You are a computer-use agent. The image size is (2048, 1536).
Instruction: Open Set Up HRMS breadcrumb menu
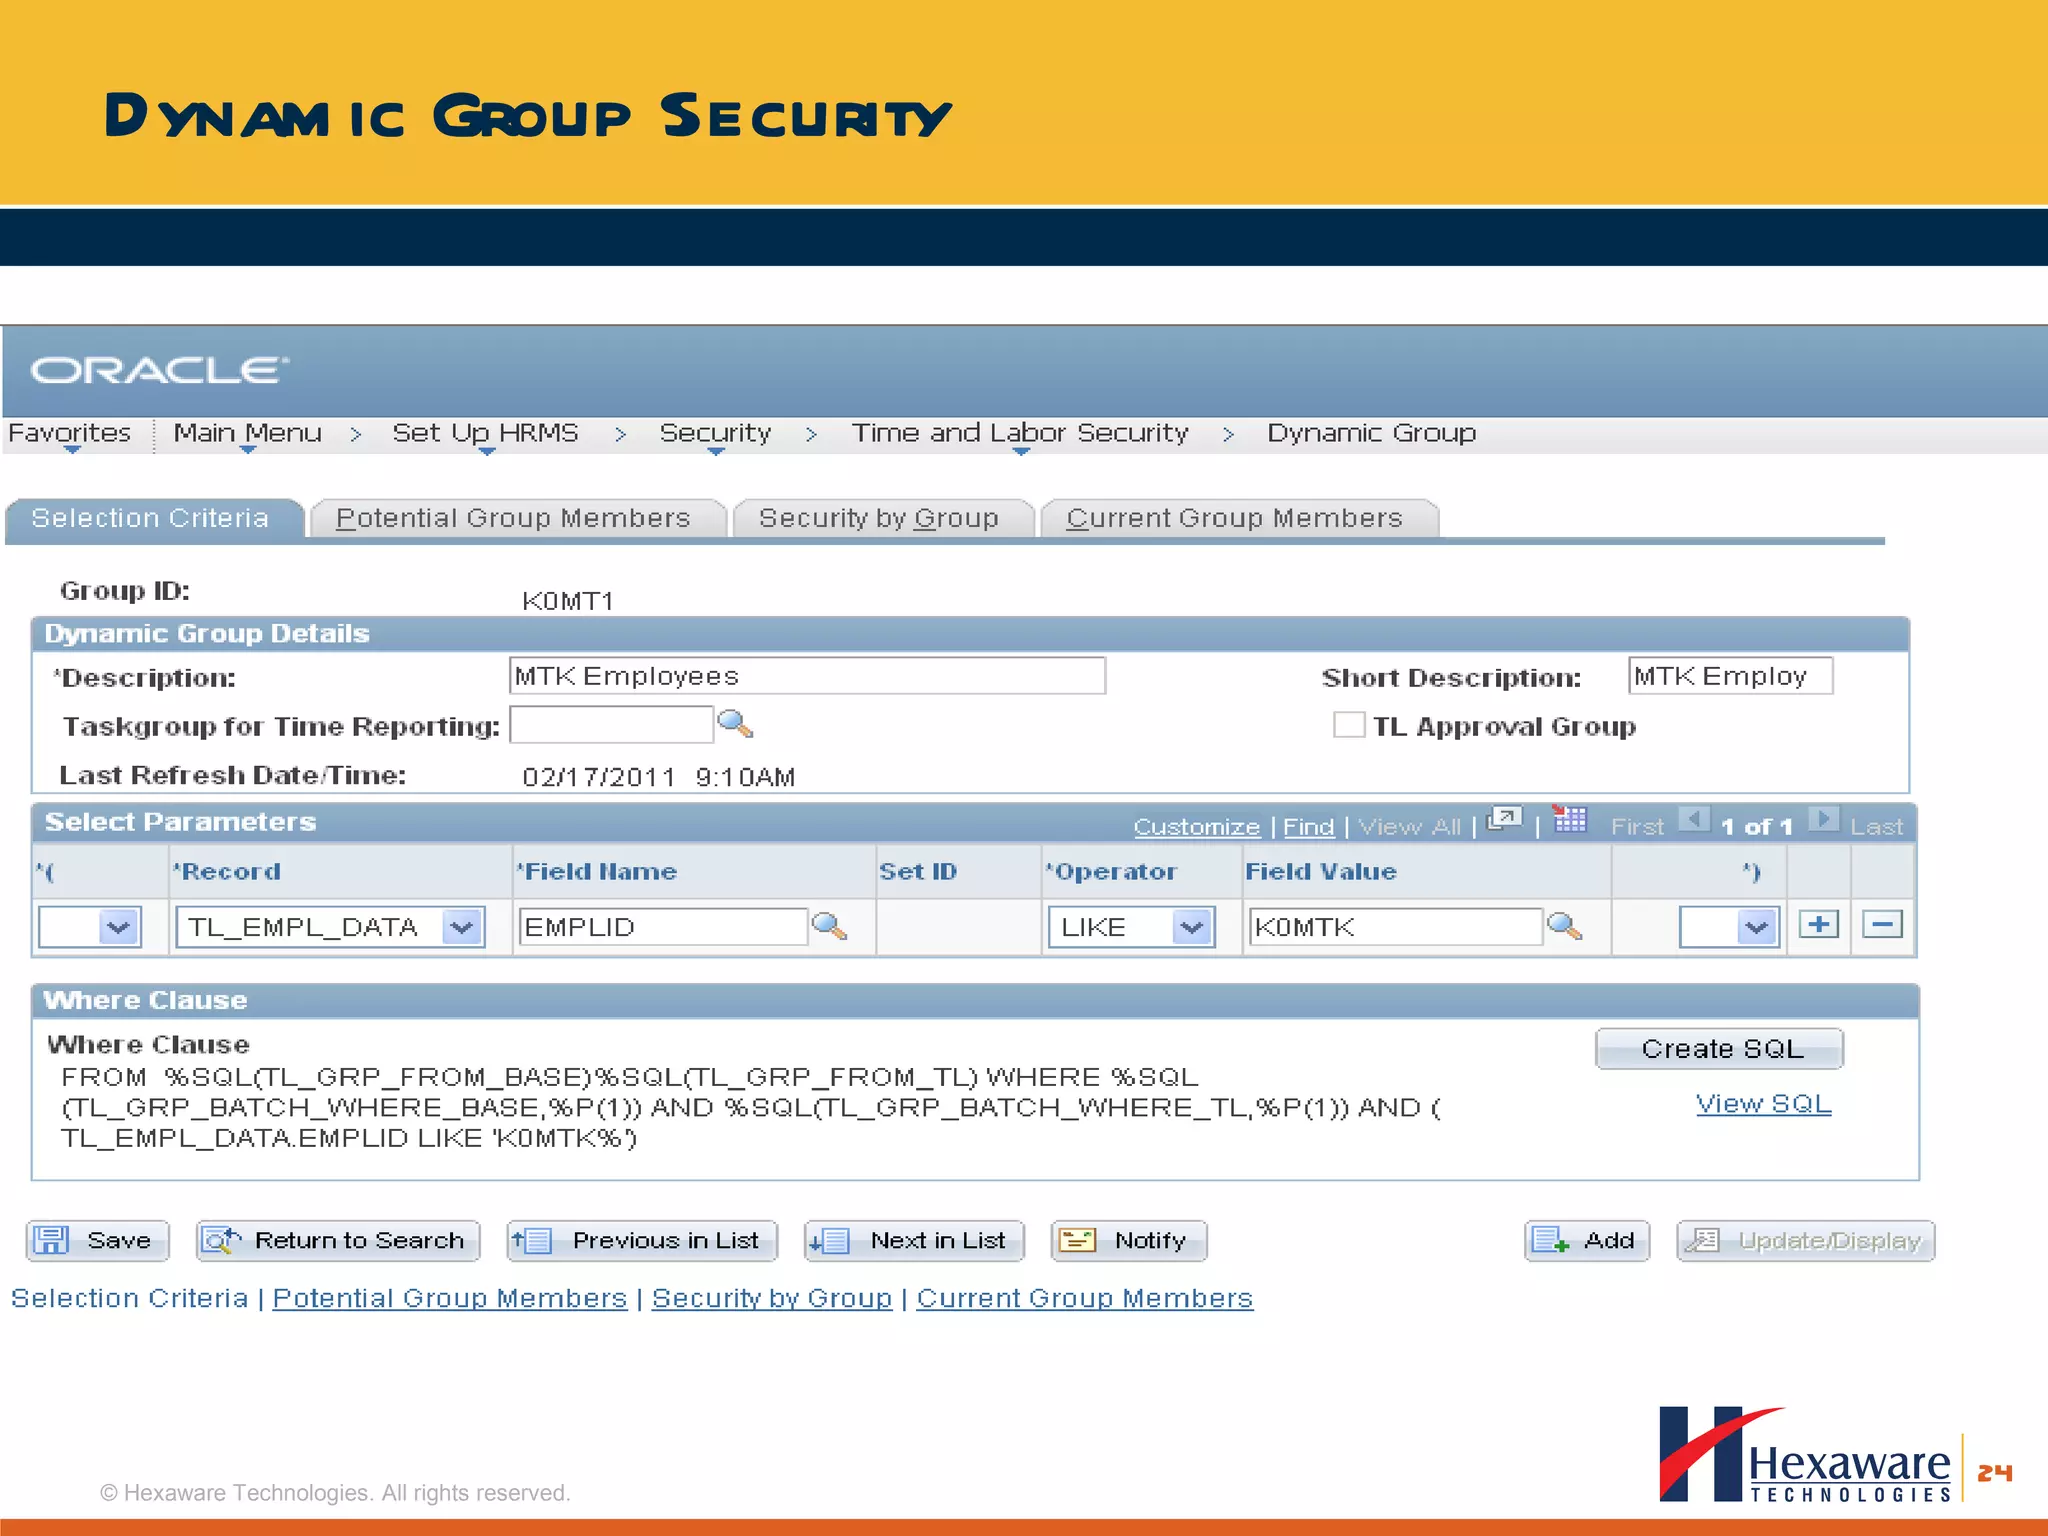(x=485, y=434)
